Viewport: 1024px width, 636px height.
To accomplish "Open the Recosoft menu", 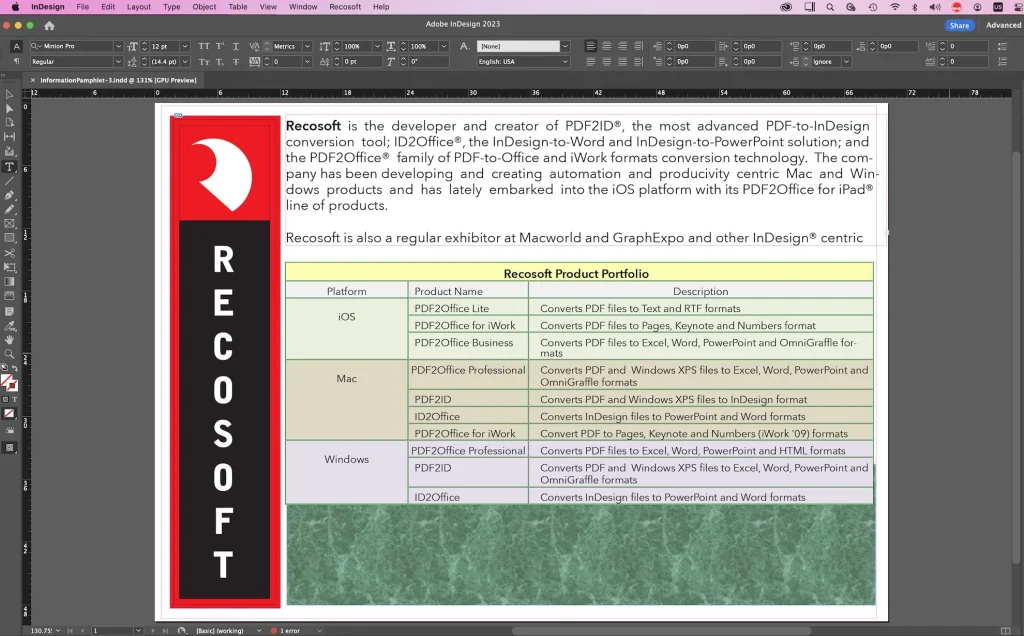I will (345, 7).
